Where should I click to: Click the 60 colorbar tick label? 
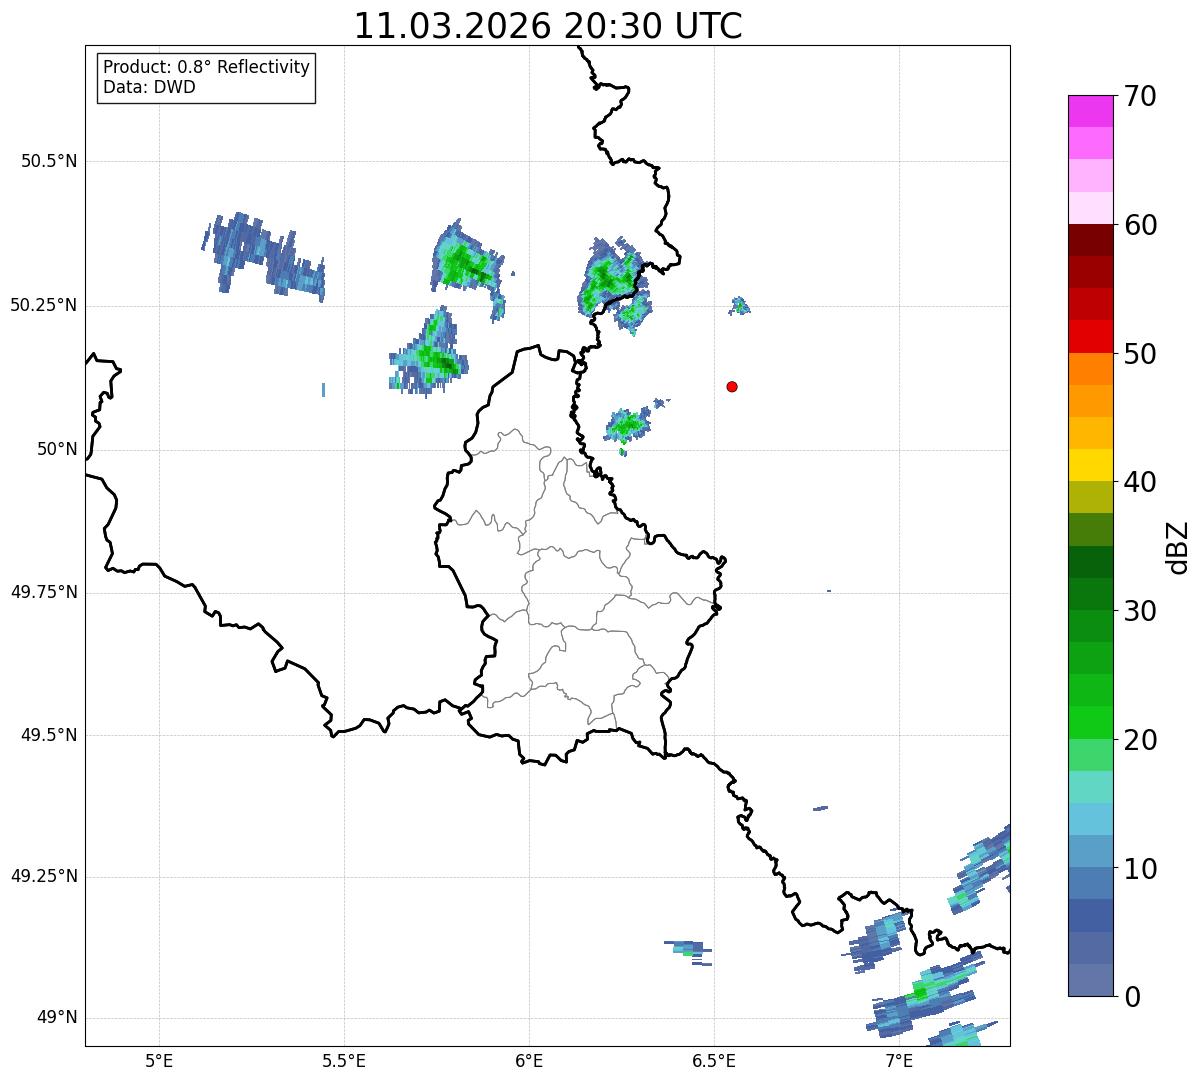click(x=1140, y=225)
